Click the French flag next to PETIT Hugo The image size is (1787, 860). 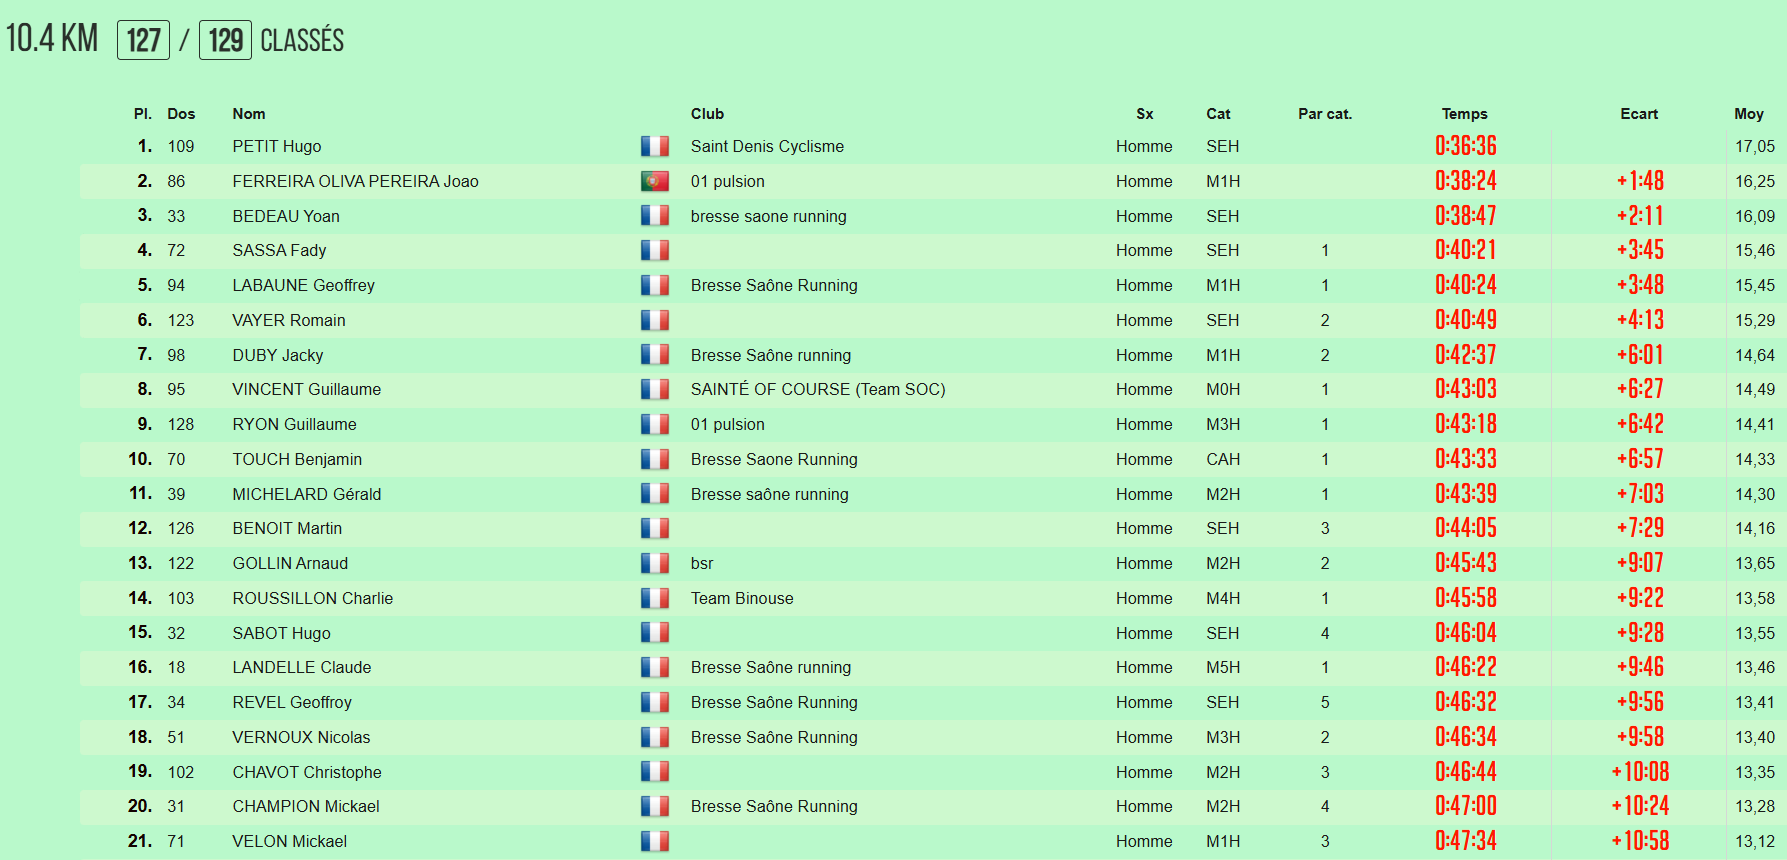click(x=655, y=146)
